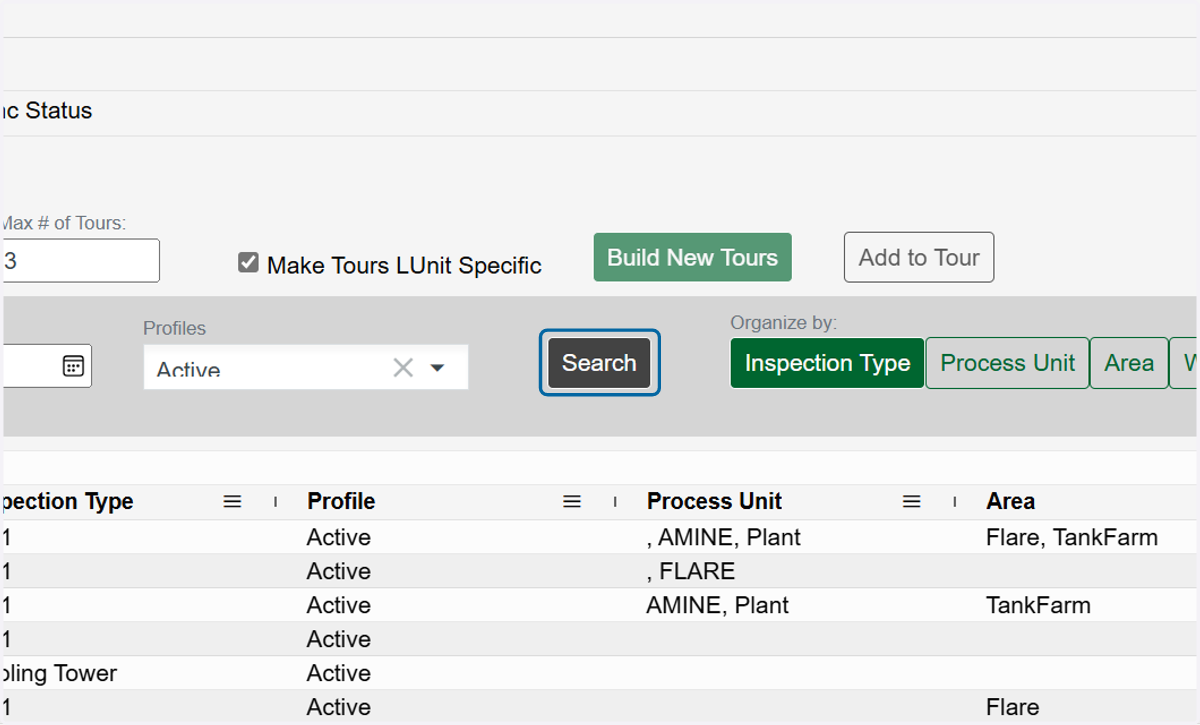The width and height of the screenshot is (1200, 725).
Task: Click the Add to Tour button
Action: coord(919,257)
